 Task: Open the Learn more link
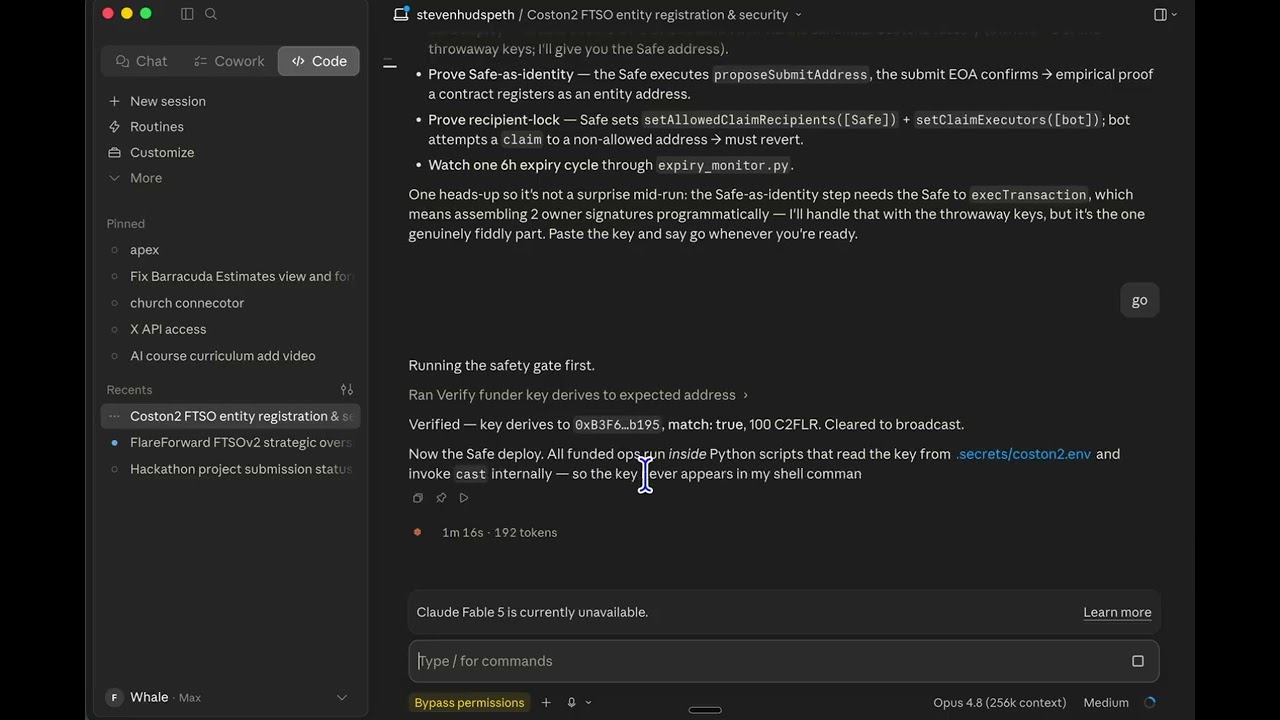(x=1117, y=612)
